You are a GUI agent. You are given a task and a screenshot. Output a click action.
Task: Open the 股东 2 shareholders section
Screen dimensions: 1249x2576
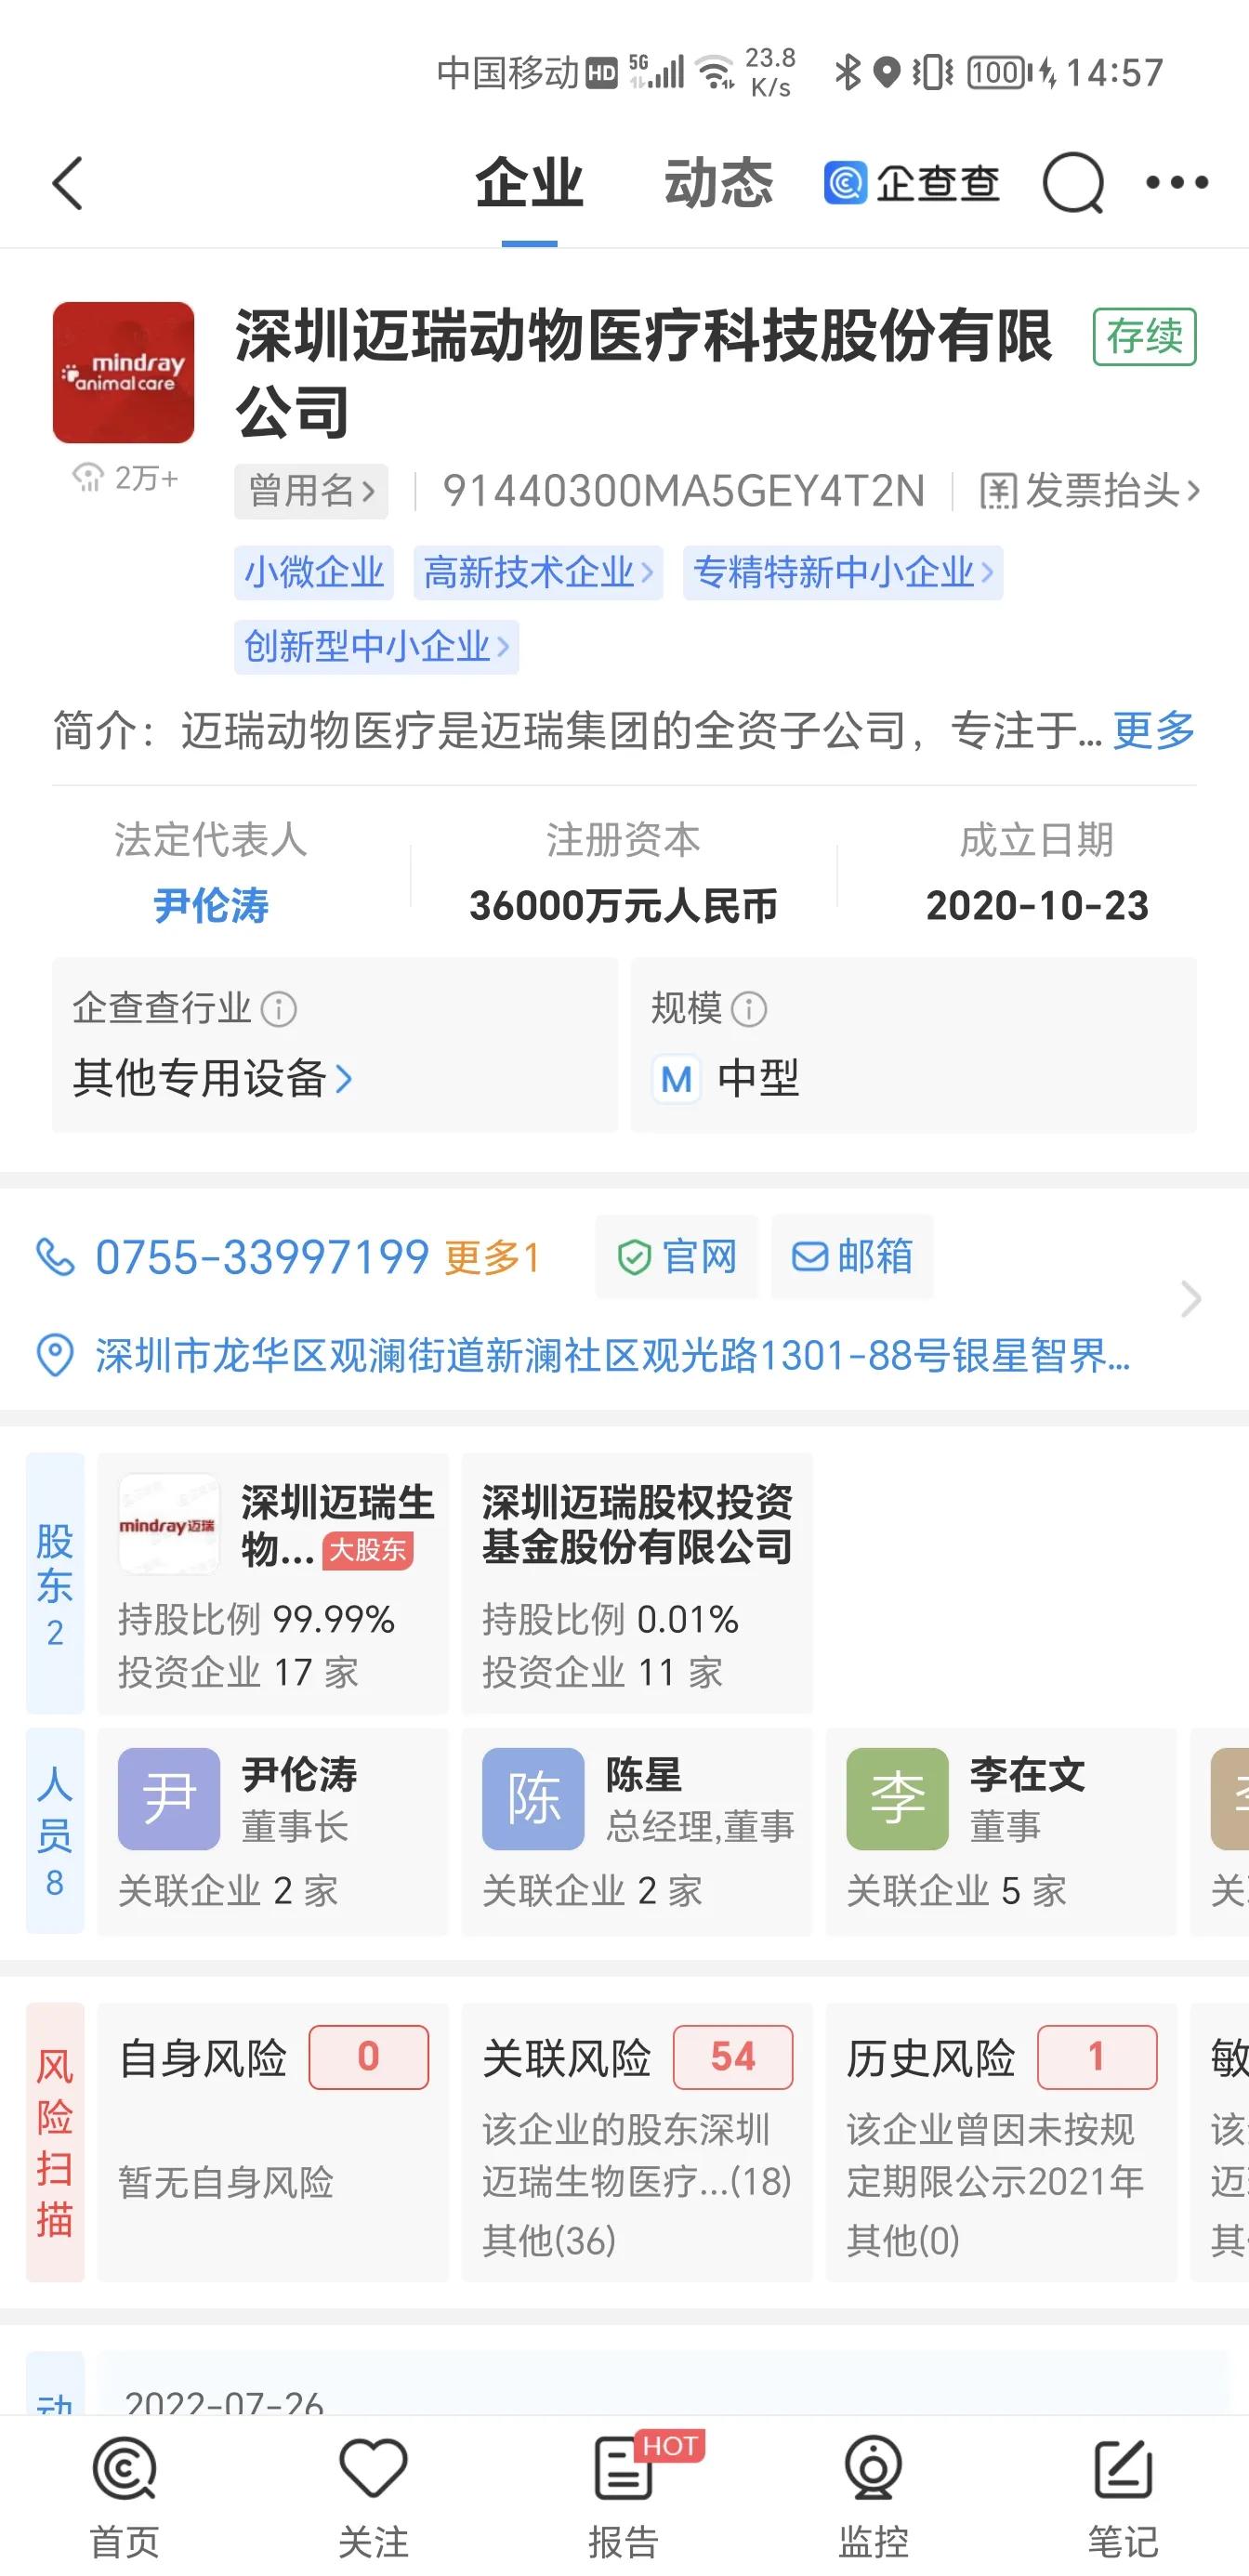click(x=55, y=1583)
